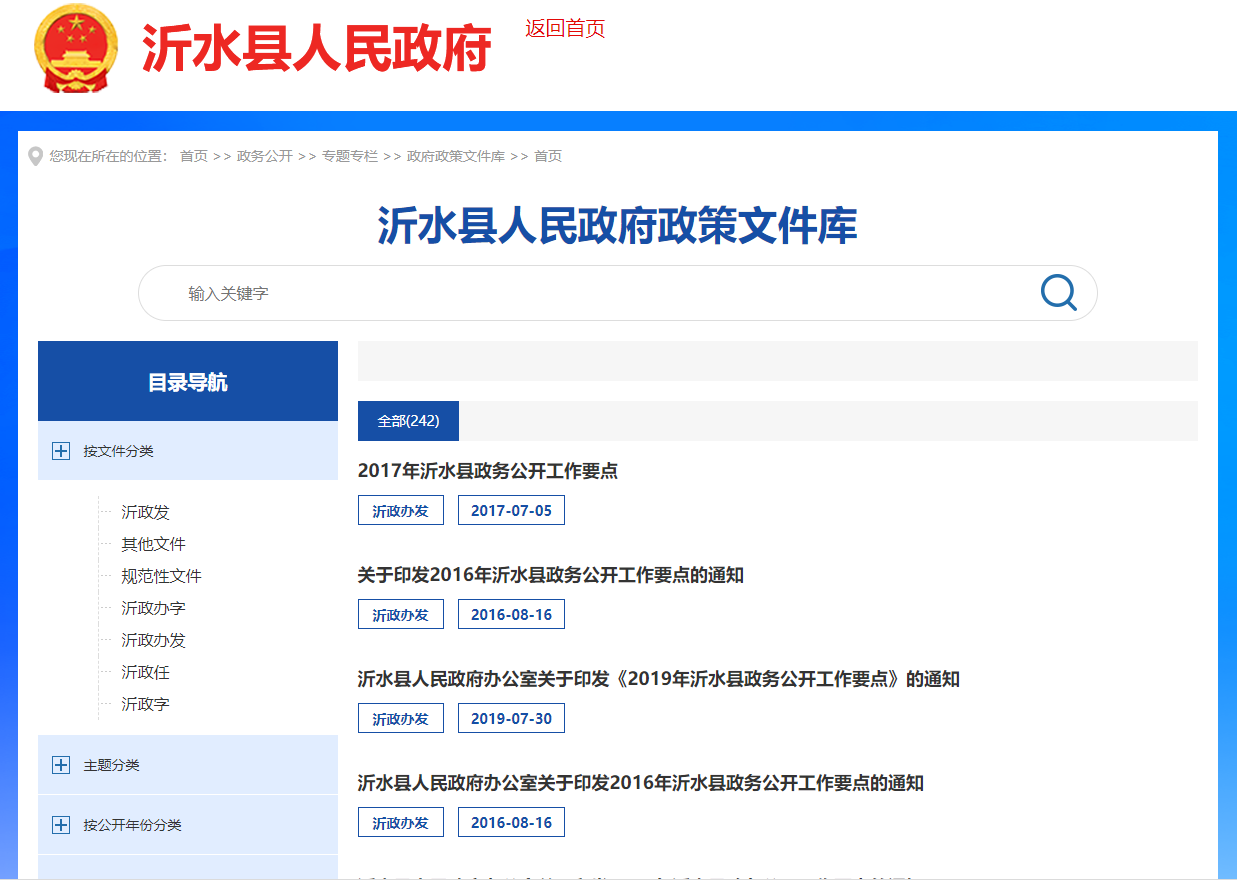Click 政务公开 in the breadcrumb
This screenshot has height=880, width=1237.
tap(265, 156)
